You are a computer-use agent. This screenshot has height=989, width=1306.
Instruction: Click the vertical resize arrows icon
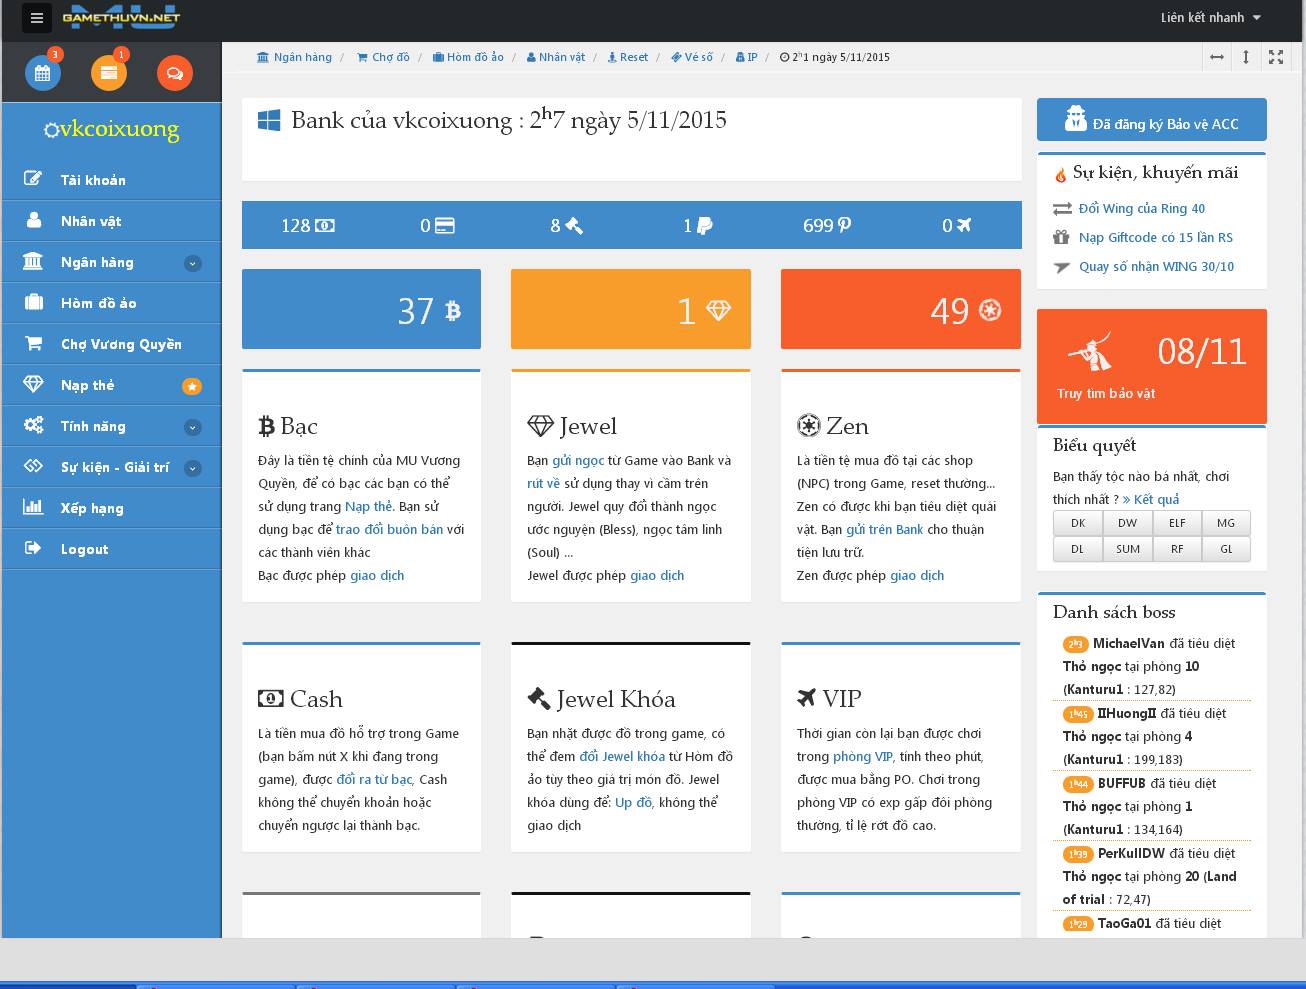(x=1246, y=57)
